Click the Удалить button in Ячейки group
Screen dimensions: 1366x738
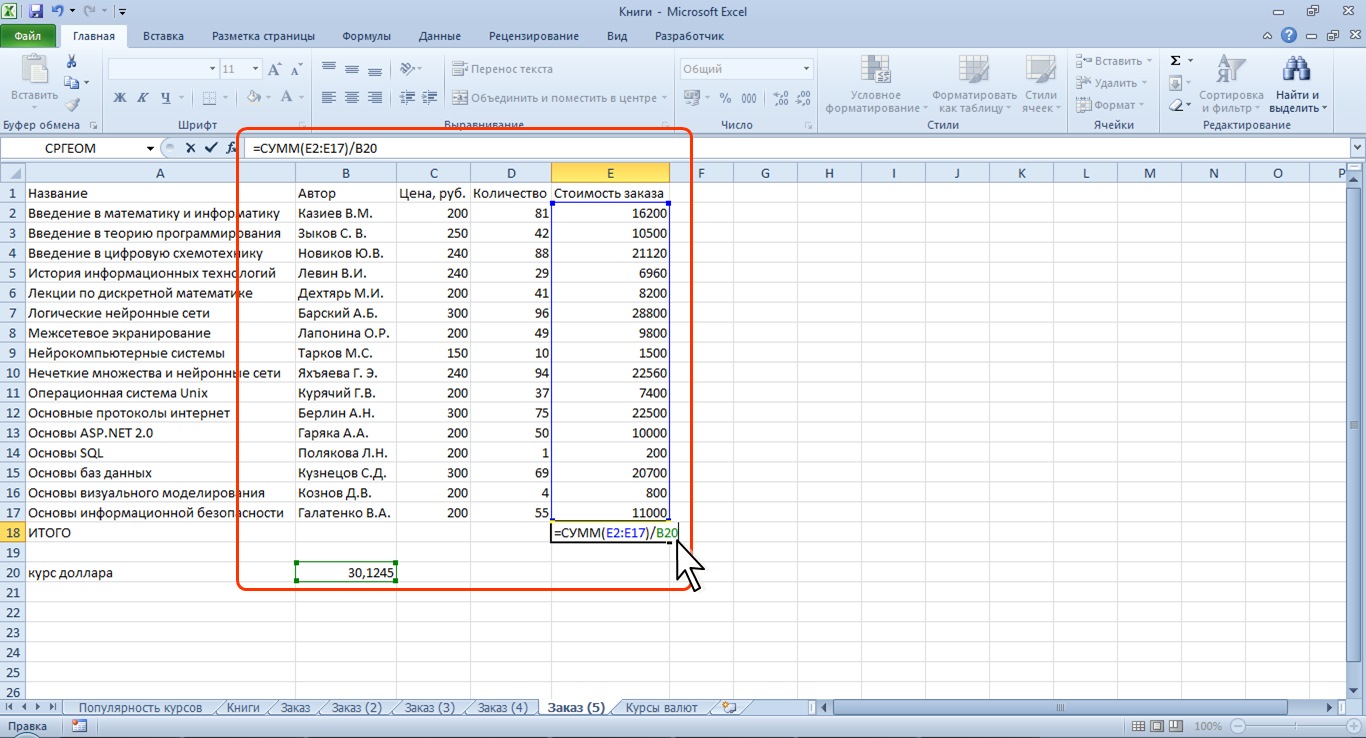coord(1110,83)
